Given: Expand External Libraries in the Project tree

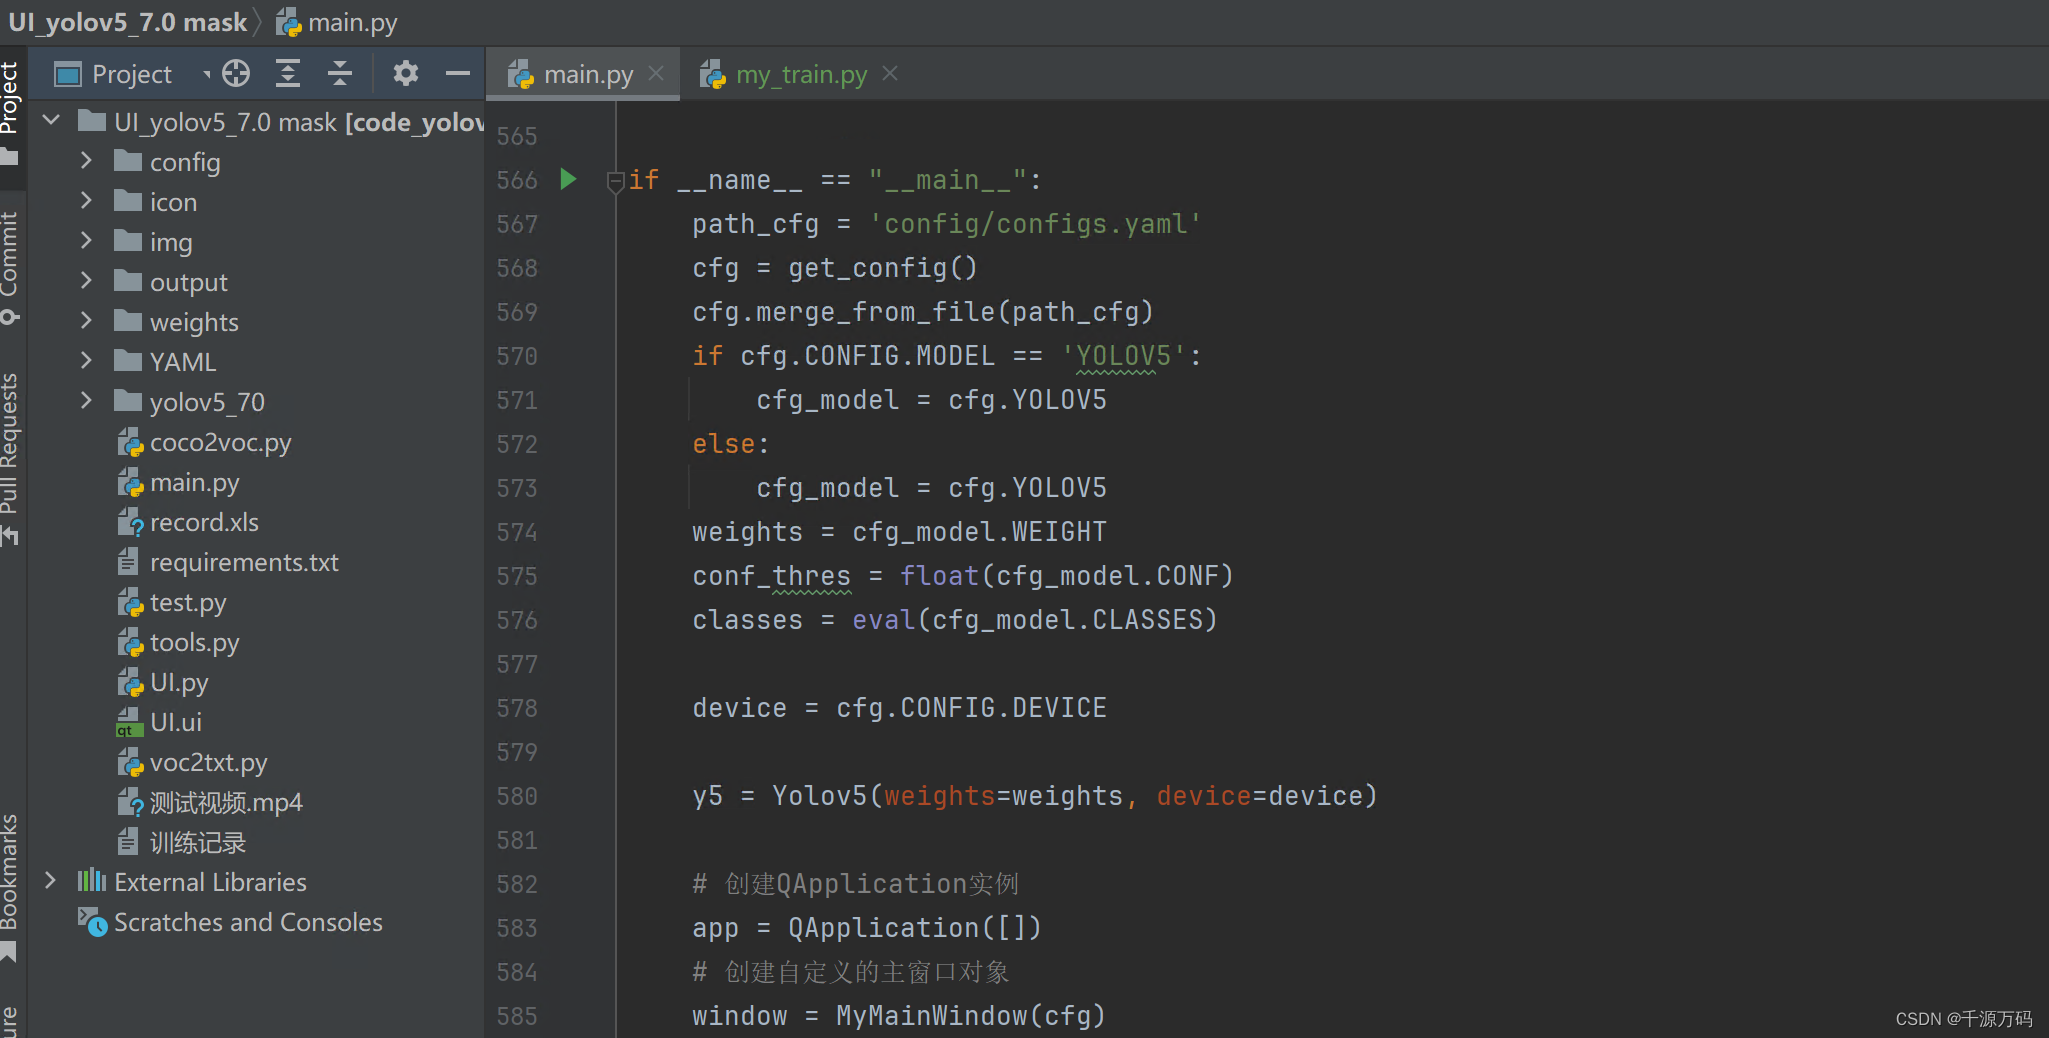Looking at the screenshot, I should 52,881.
